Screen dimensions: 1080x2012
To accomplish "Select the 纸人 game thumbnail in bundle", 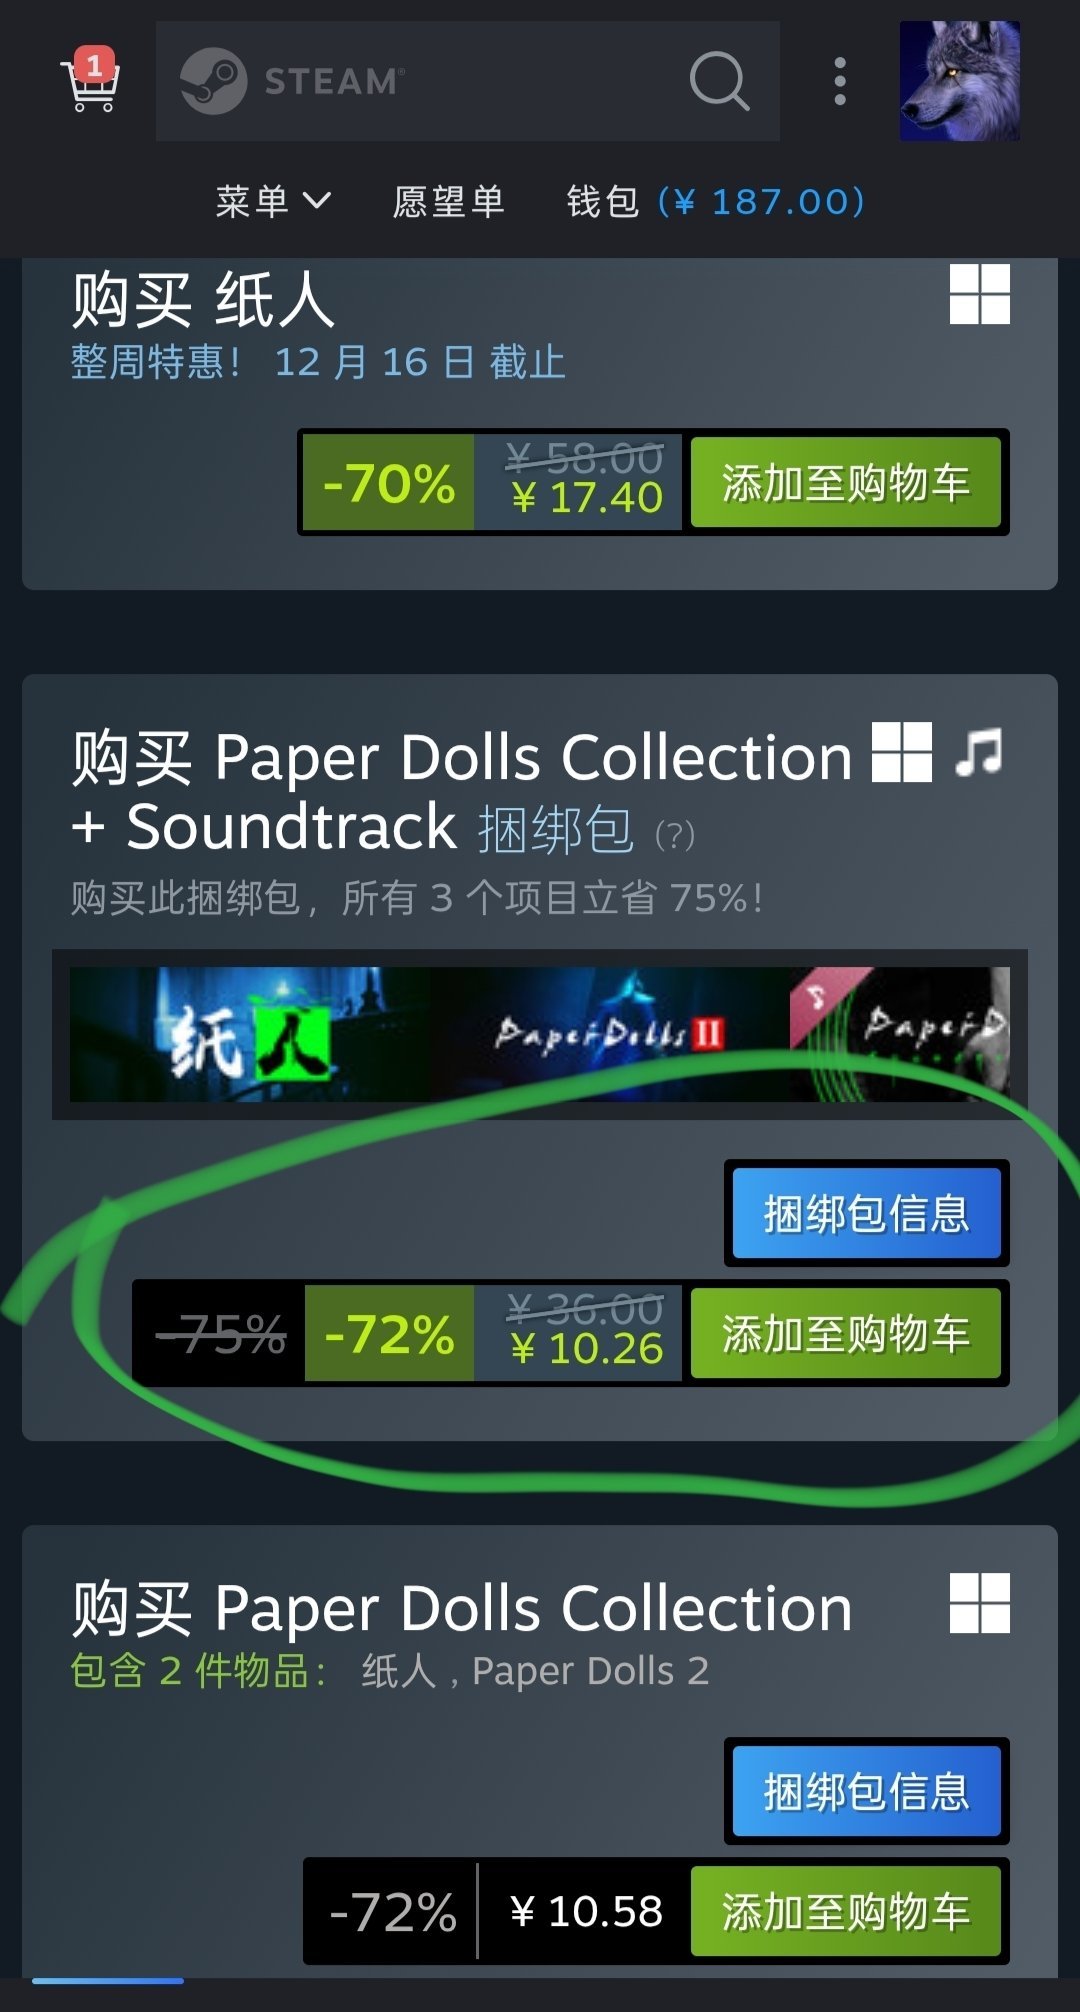I will point(250,1035).
